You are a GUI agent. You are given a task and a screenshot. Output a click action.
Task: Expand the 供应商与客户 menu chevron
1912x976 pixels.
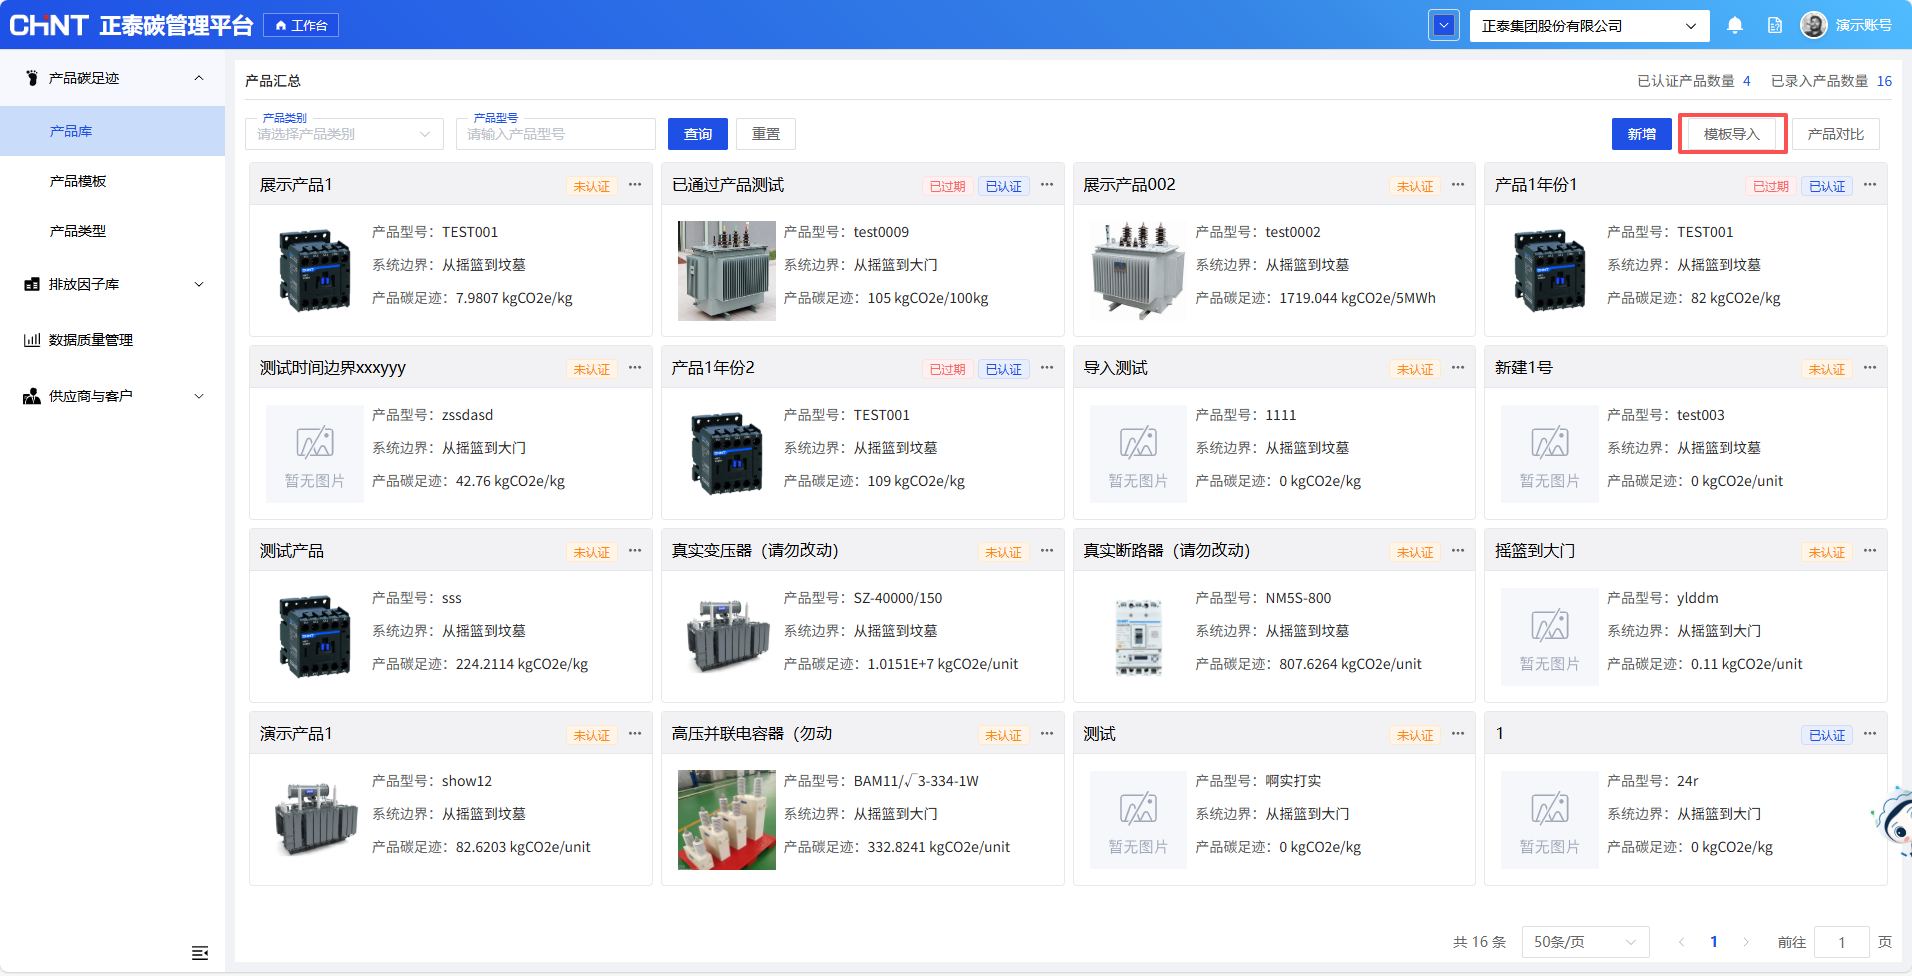199,396
